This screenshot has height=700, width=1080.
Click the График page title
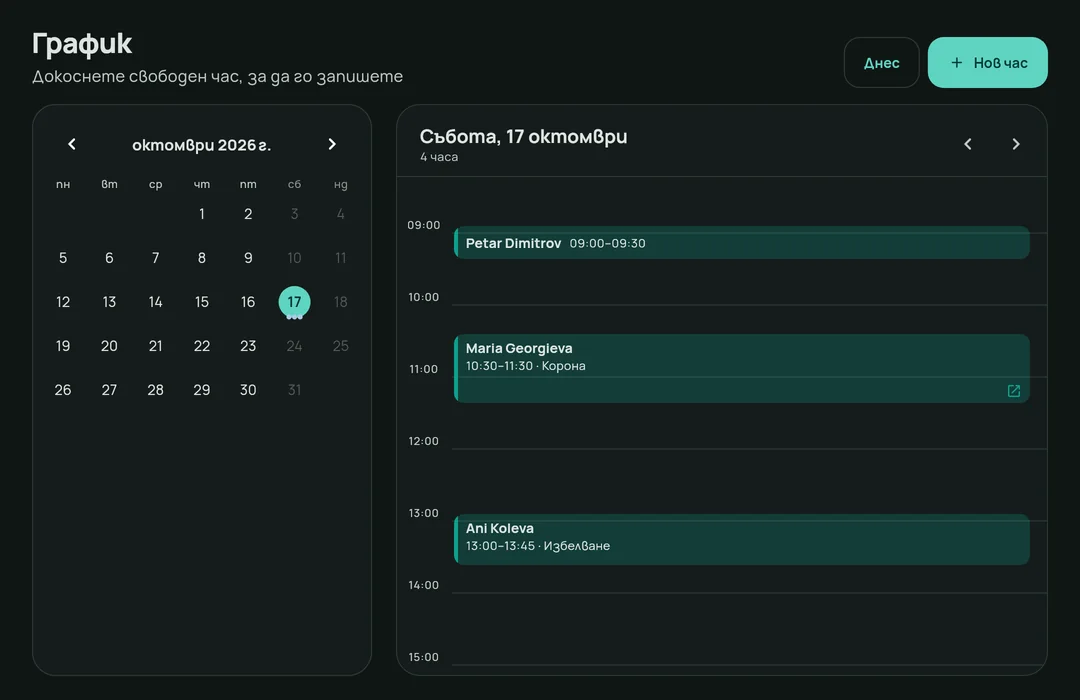tap(82, 43)
